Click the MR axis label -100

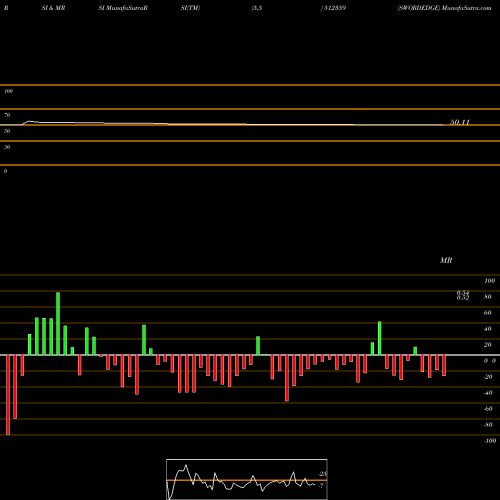point(490,441)
